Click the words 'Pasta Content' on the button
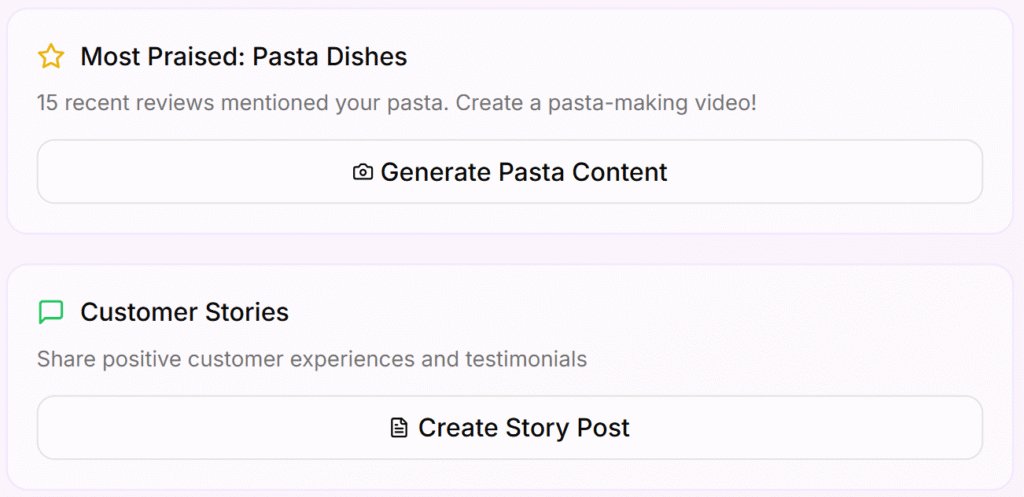Screen dimensions: 1024x497 tap(582, 172)
